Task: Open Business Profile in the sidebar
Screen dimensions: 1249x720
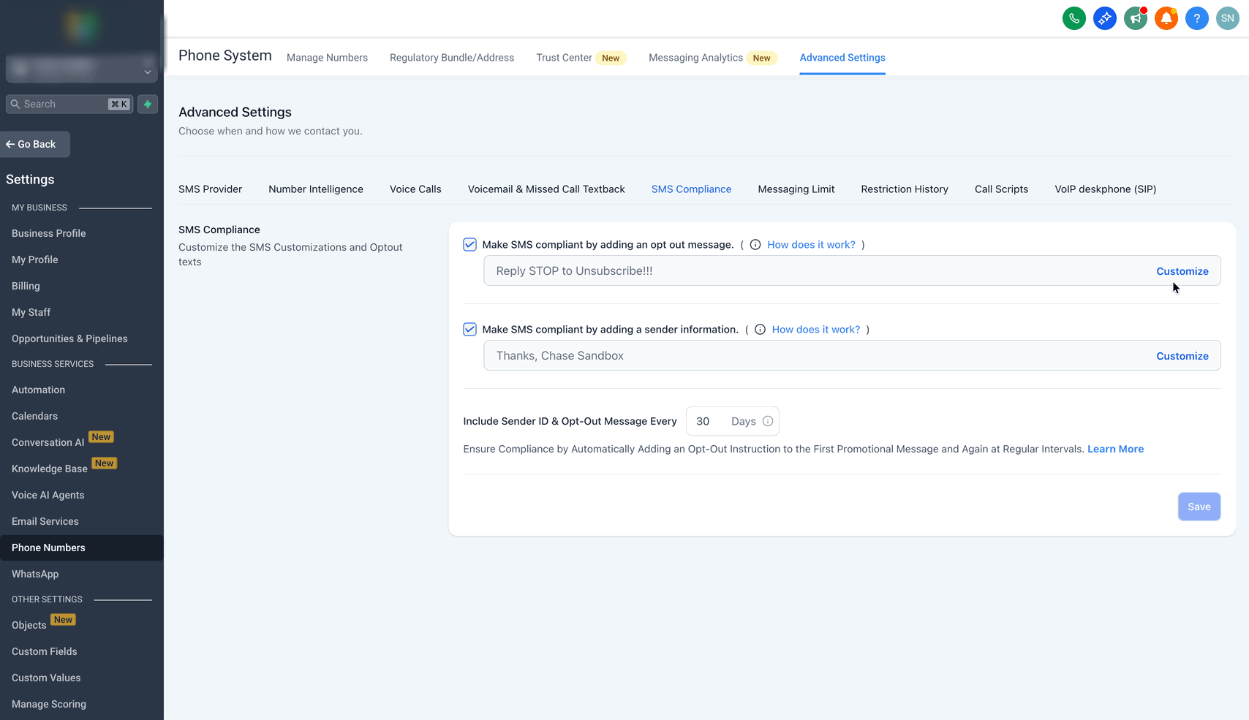Action: click(x=49, y=233)
